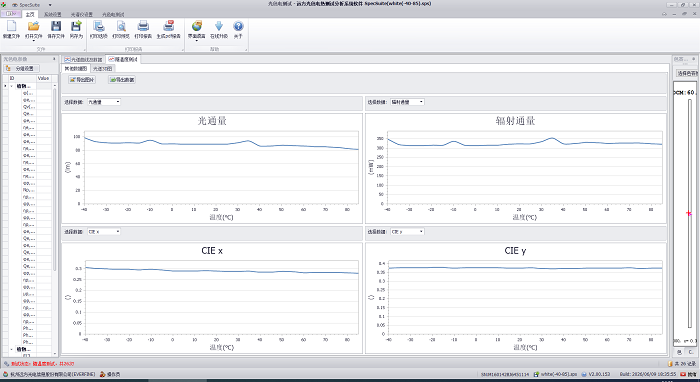The width and height of the screenshot is (700, 382).
Task: Open print options icon in ribbon
Action: coord(99,29)
